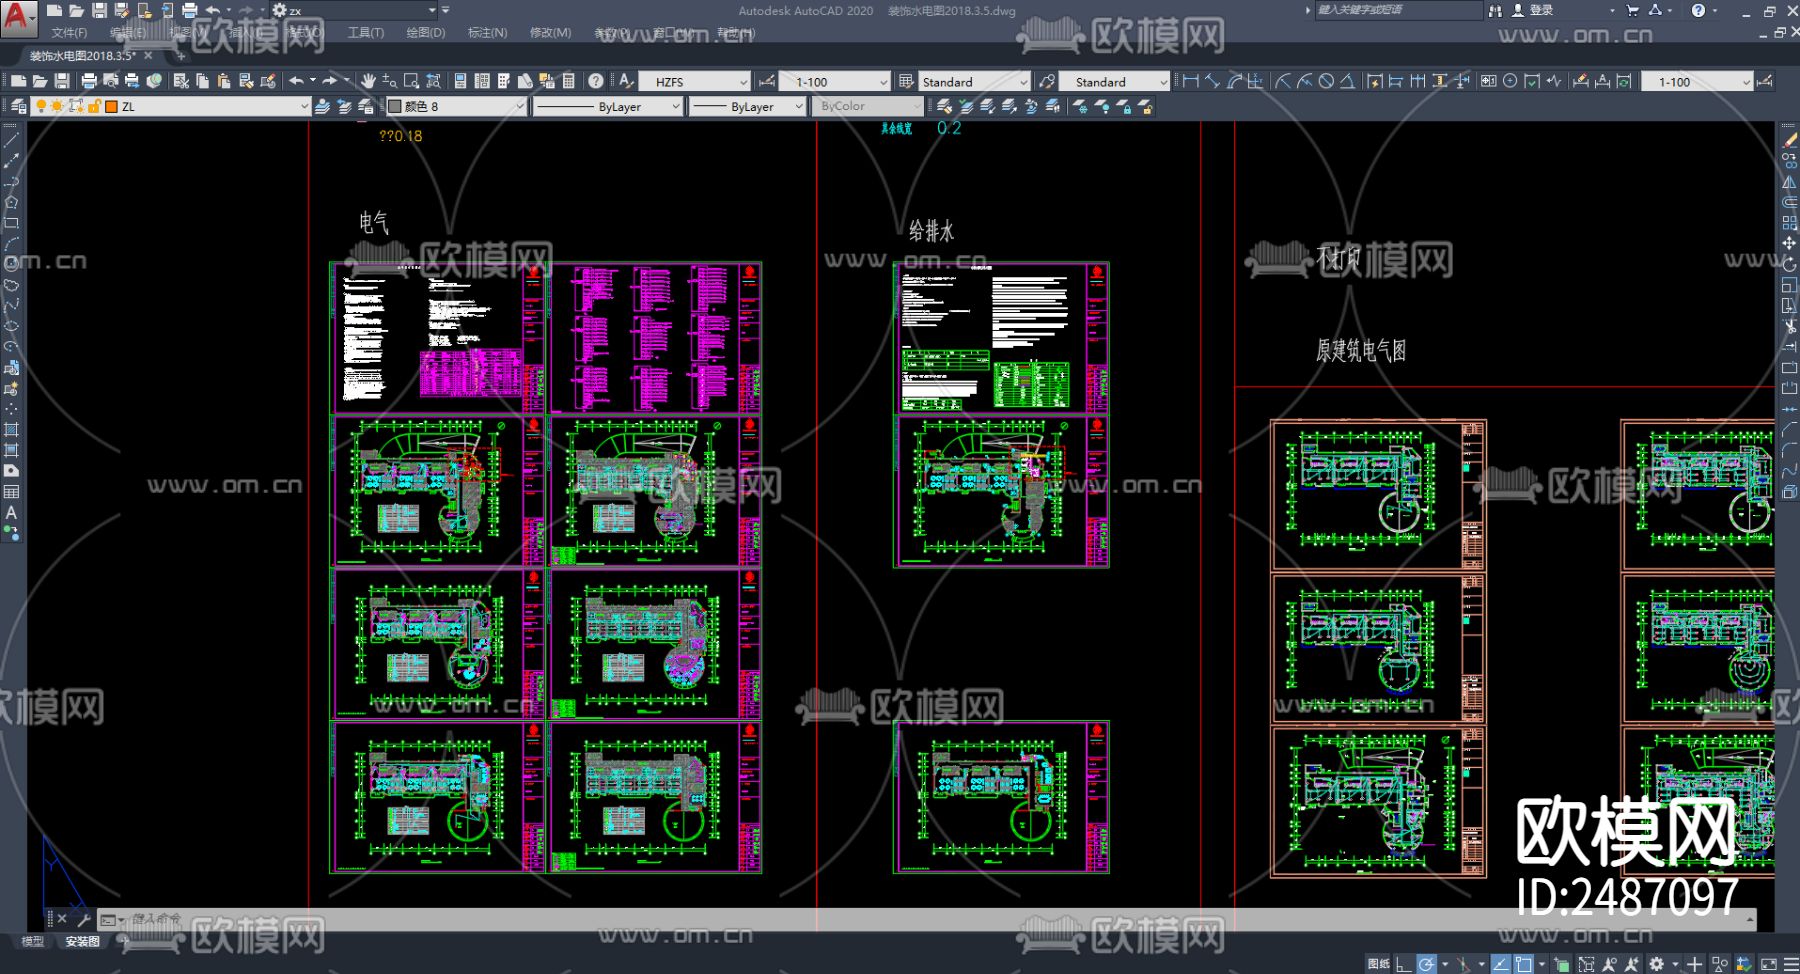Screen dimensions: 1800x974
Task: Click the Undo arrow in standard toolbar
Action: [x=297, y=81]
